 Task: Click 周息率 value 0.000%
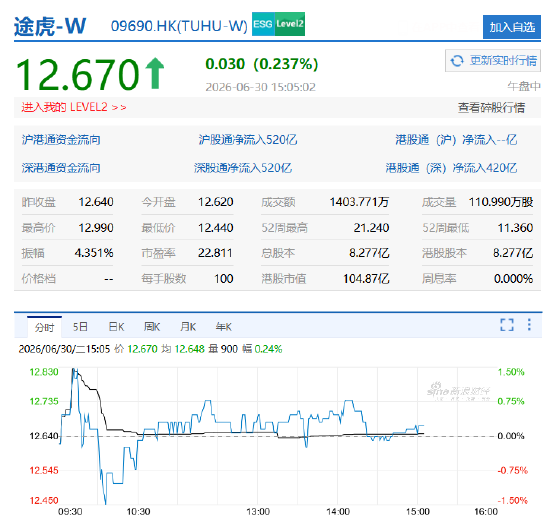(x=514, y=279)
